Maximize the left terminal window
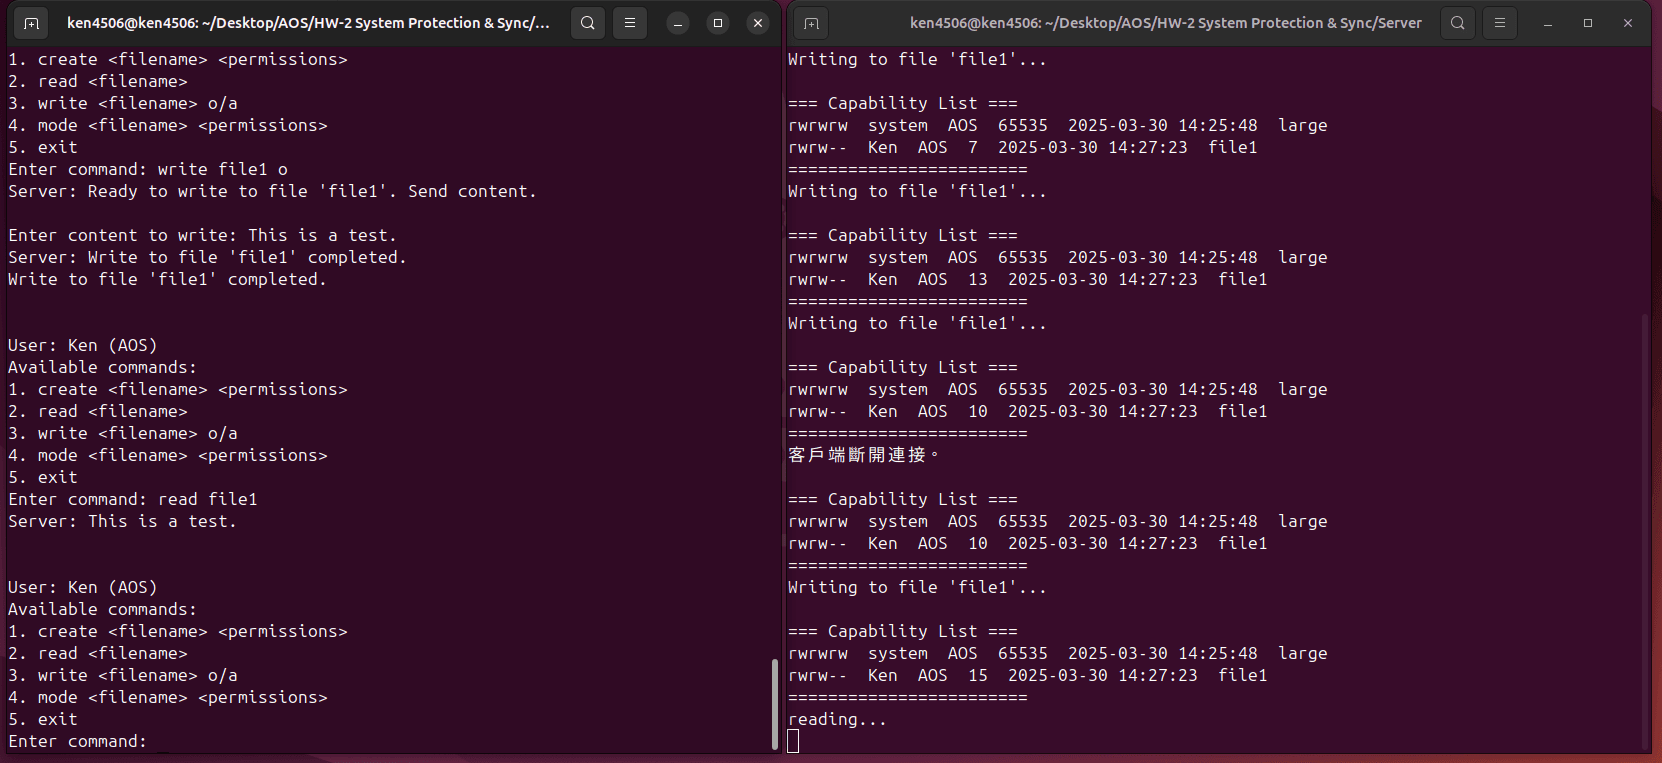This screenshot has width=1662, height=763. tap(718, 23)
